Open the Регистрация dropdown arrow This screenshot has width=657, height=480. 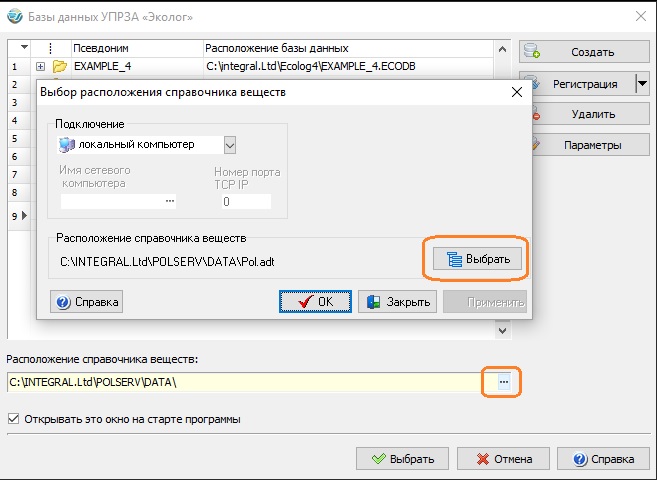[641, 84]
